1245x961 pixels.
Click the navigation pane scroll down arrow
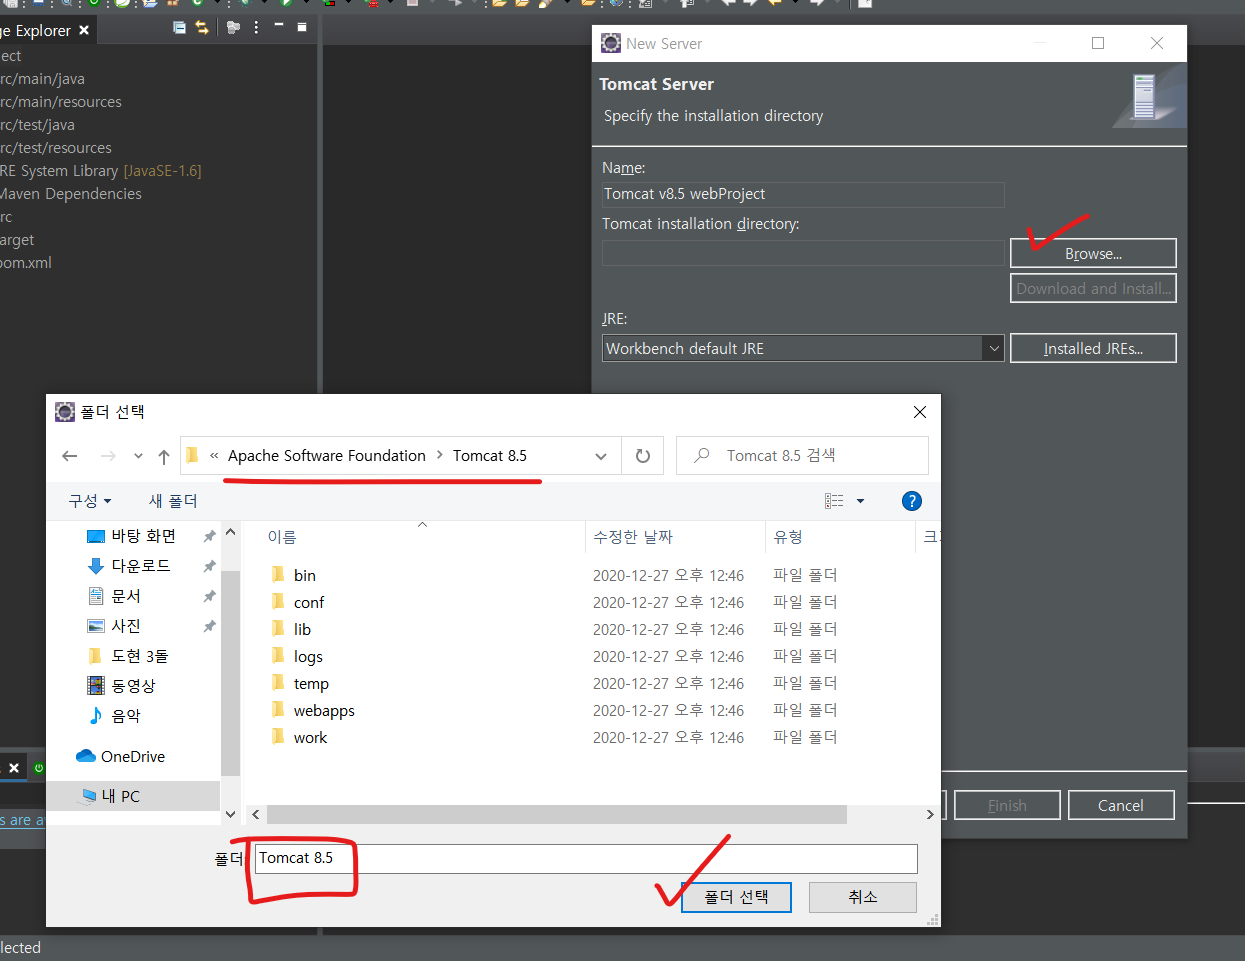point(230,814)
